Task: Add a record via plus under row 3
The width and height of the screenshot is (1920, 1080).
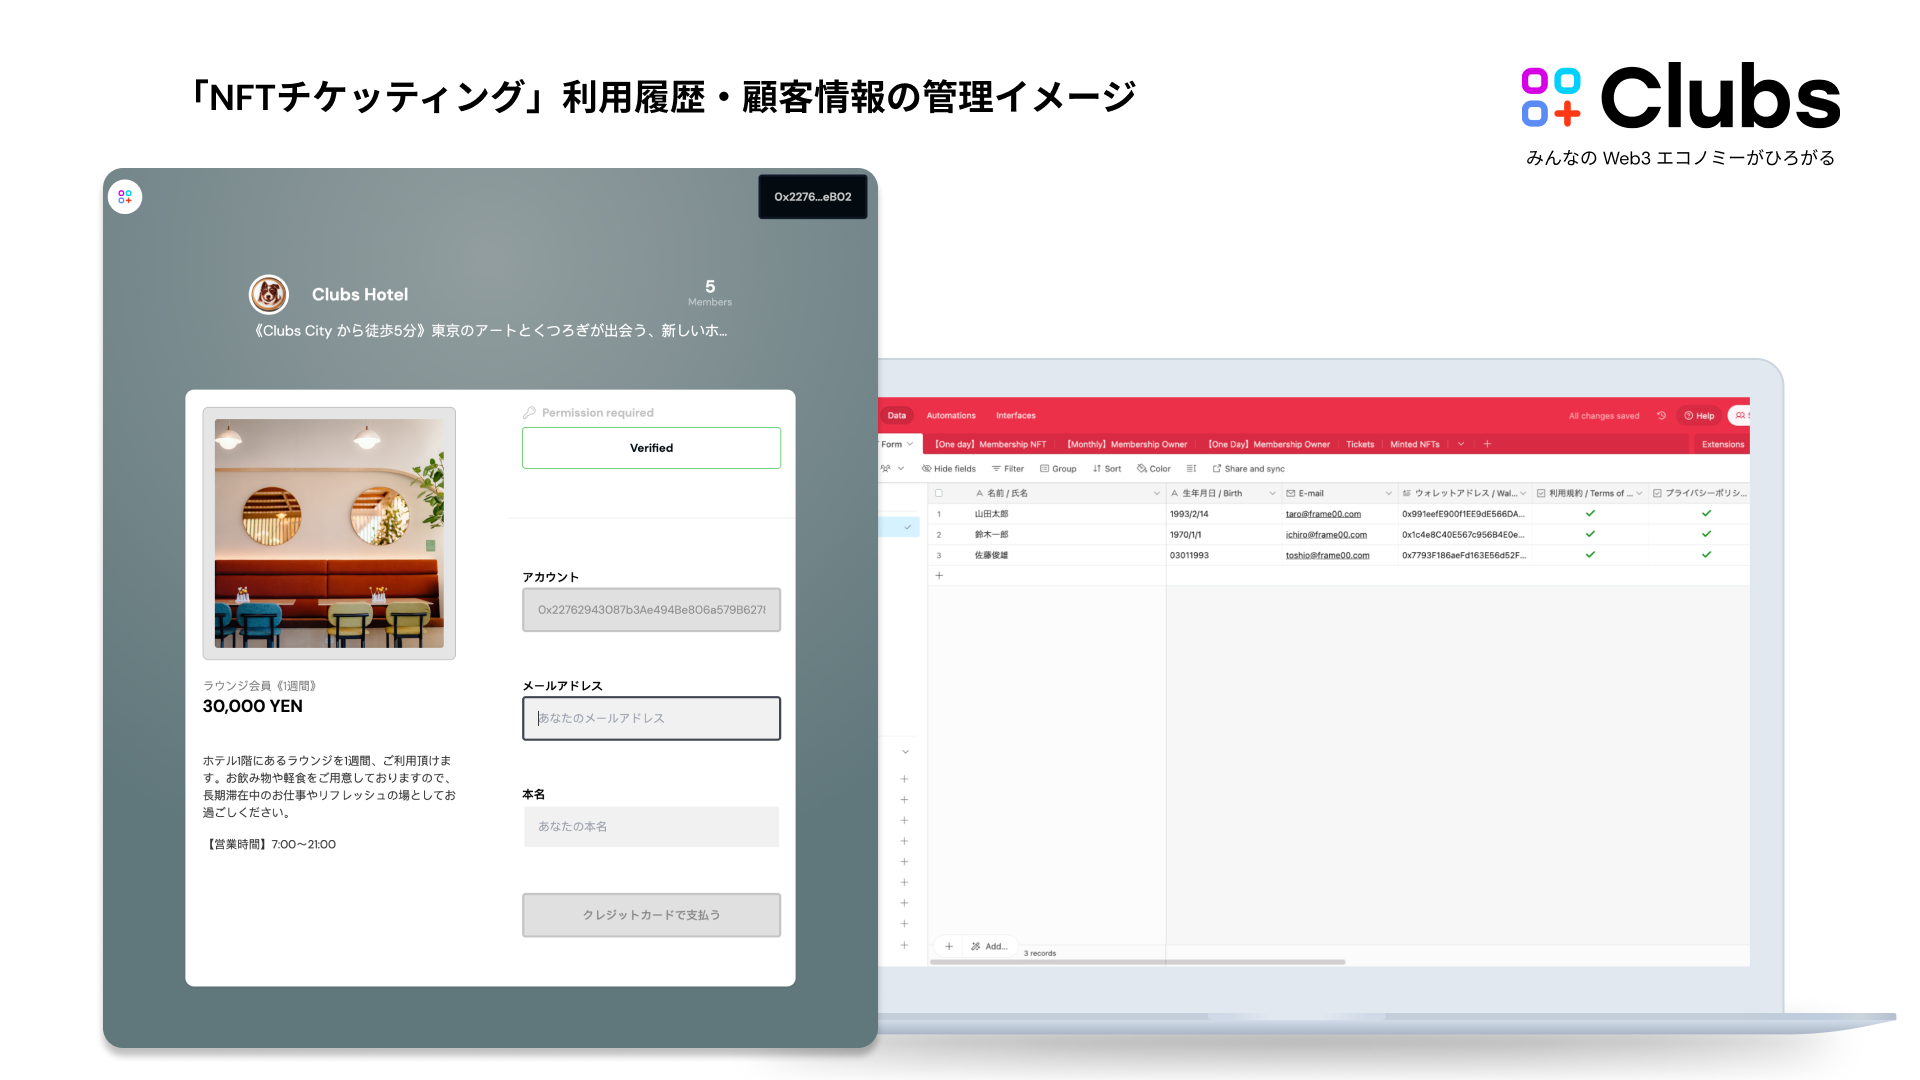Action: 939,575
